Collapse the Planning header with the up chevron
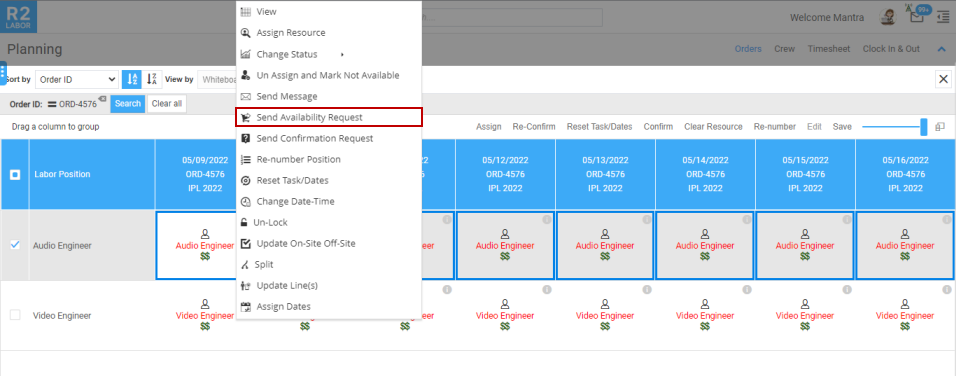The height and width of the screenshot is (376, 956). click(x=941, y=49)
